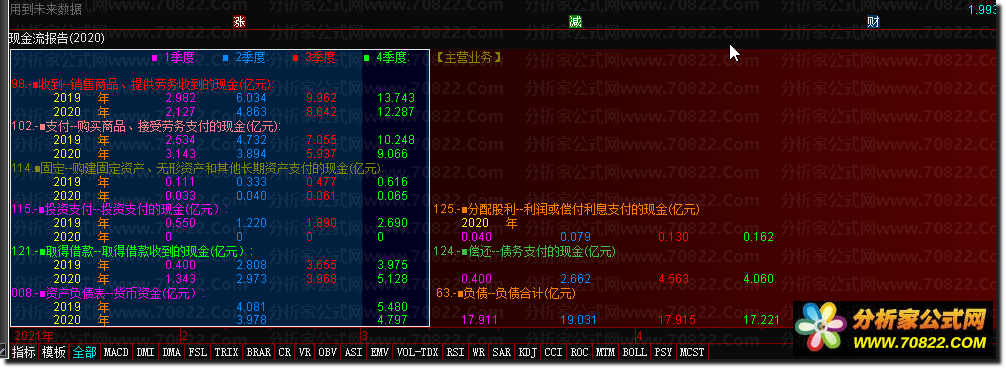Viewport: 1006px width, 368px height.
Task: Click the value 4.797
Action: click(393, 319)
